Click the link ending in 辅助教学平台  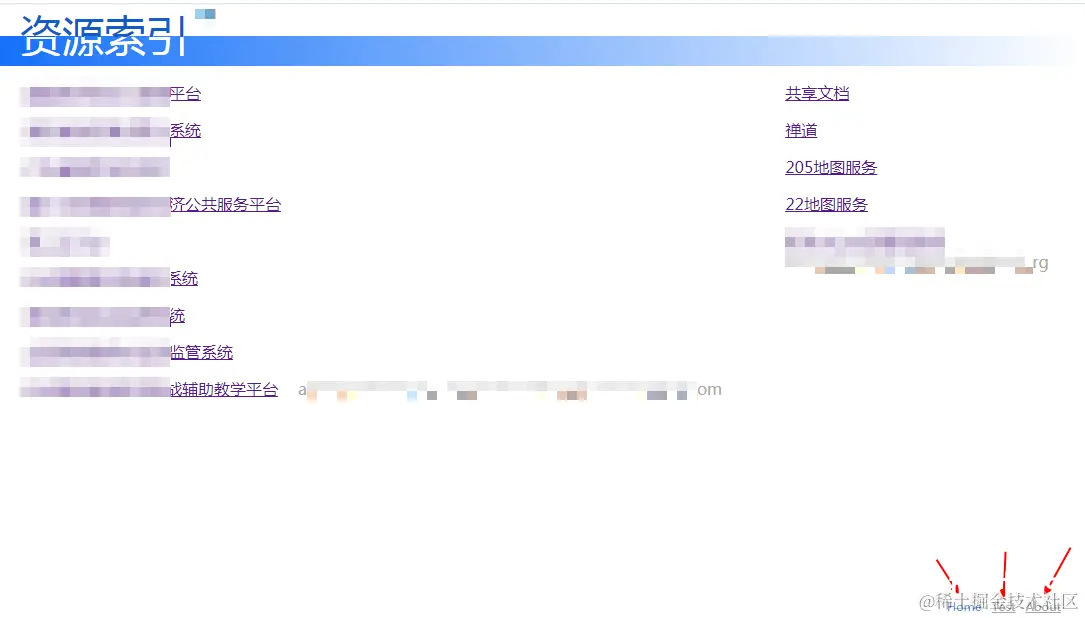click(x=152, y=389)
